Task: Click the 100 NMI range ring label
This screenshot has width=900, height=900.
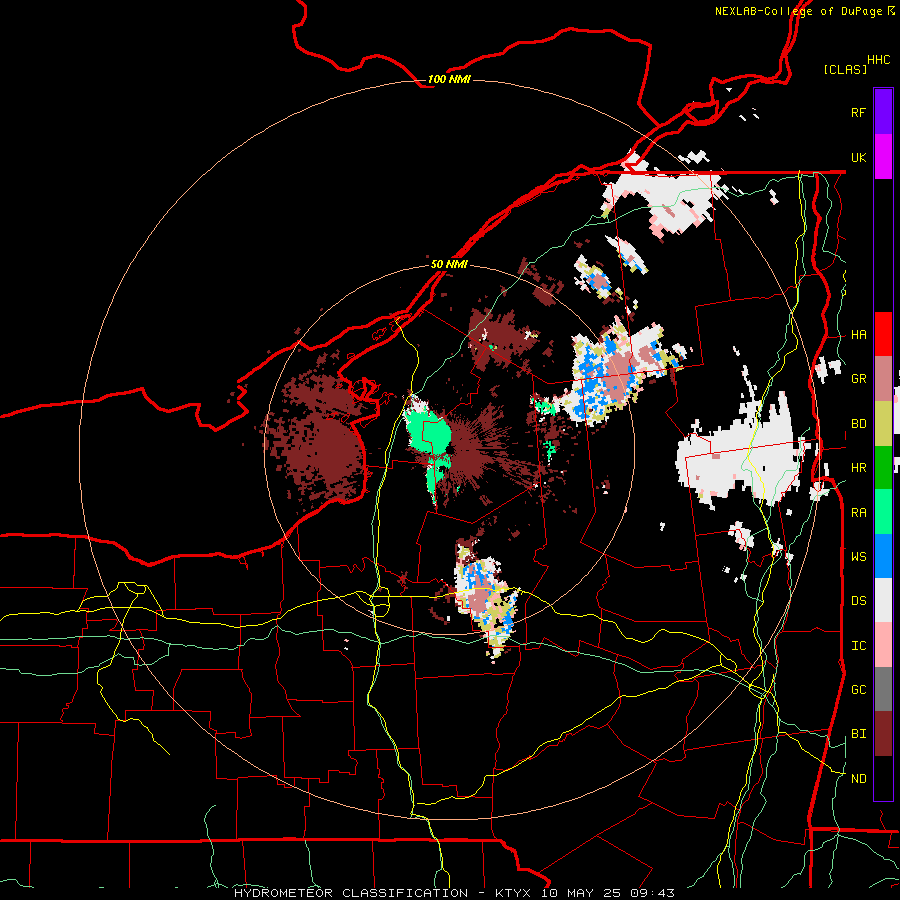Action: (x=449, y=79)
